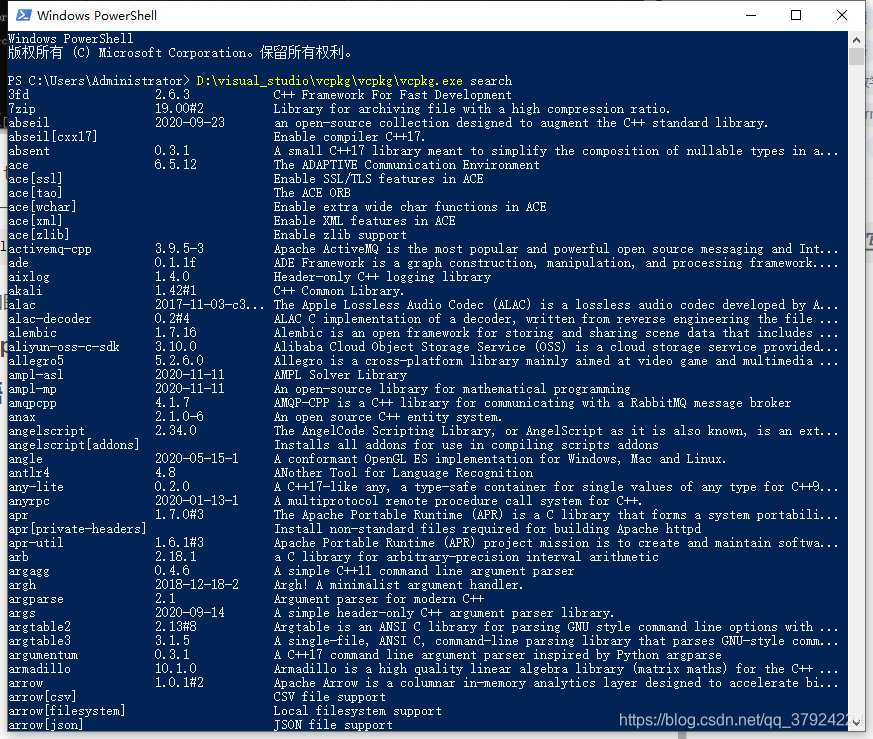The width and height of the screenshot is (873, 739).
Task: Click version '6.5.12' of ace
Action: tap(175, 165)
